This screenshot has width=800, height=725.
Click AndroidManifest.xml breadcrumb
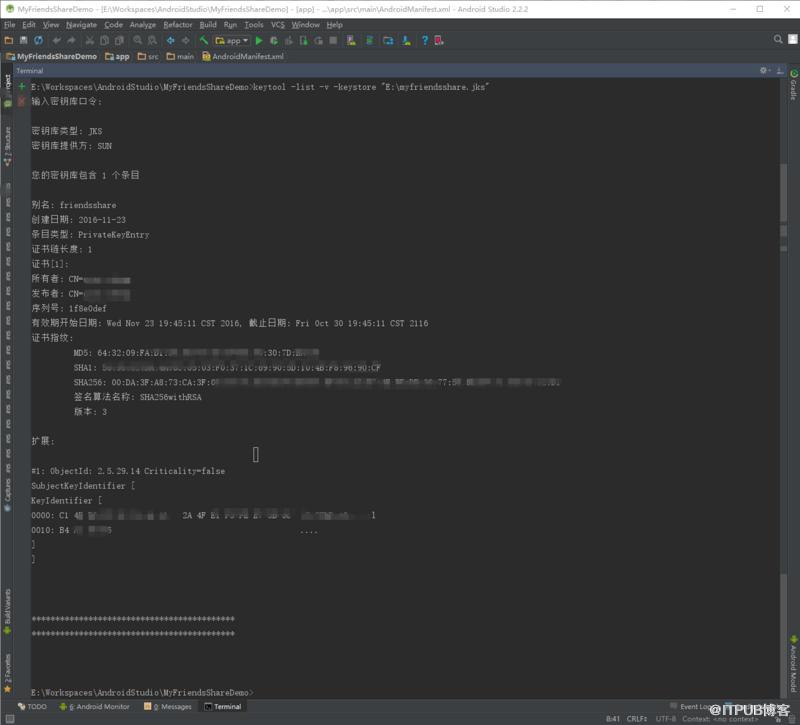click(x=243, y=57)
